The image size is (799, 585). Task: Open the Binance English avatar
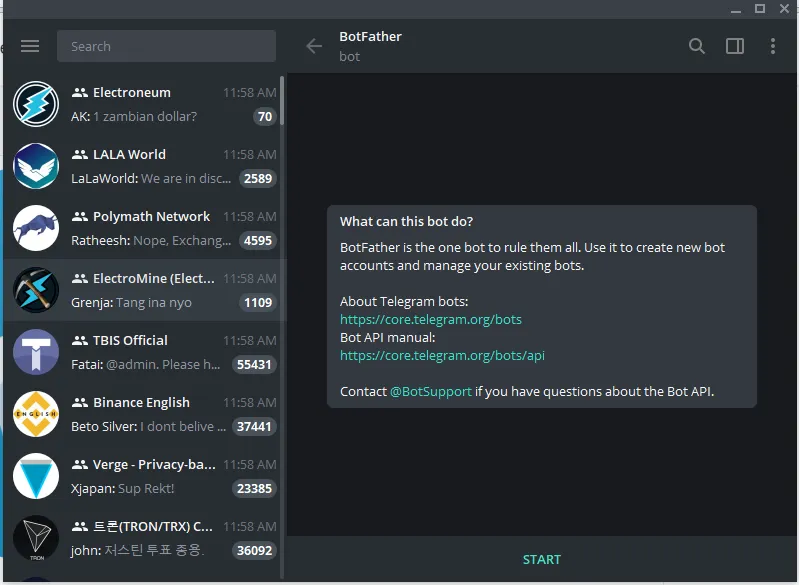pyautogui.click(x=36, y=414)
